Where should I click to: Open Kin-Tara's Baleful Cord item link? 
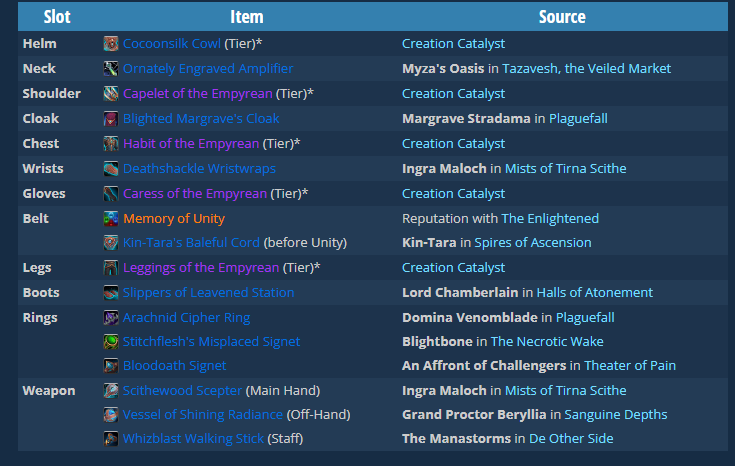[x=191, y=243]
